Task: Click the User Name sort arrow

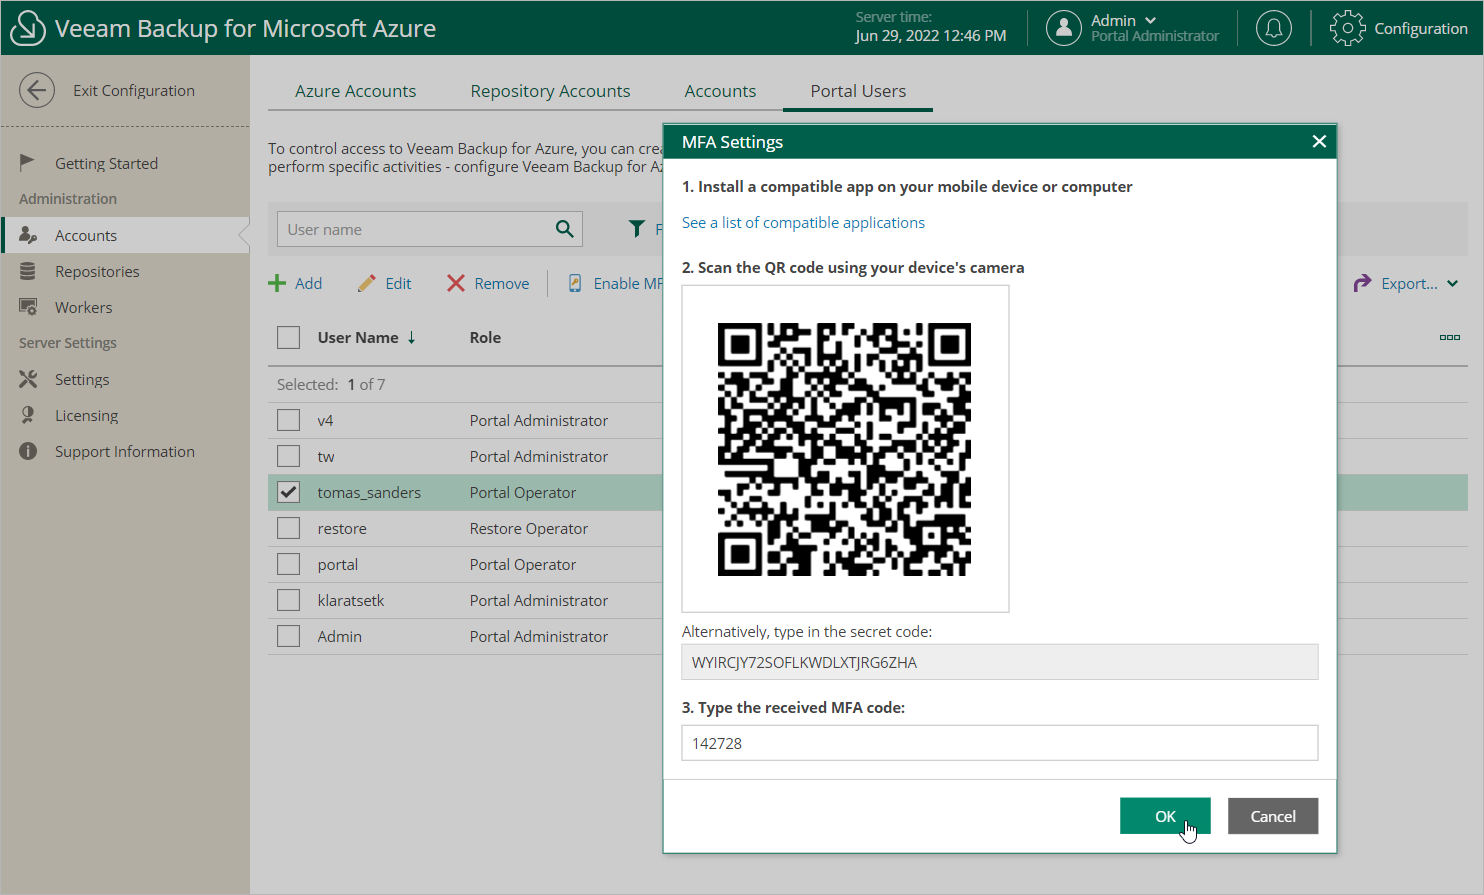Action: coord(411,338)
